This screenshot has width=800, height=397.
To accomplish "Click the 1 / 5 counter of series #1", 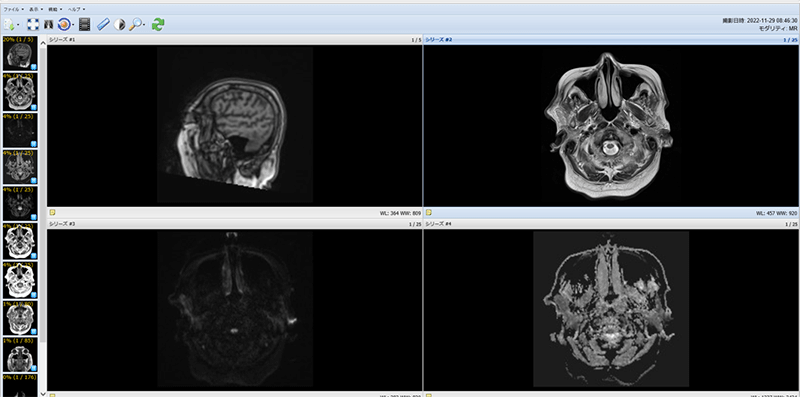I will point(416,40).
